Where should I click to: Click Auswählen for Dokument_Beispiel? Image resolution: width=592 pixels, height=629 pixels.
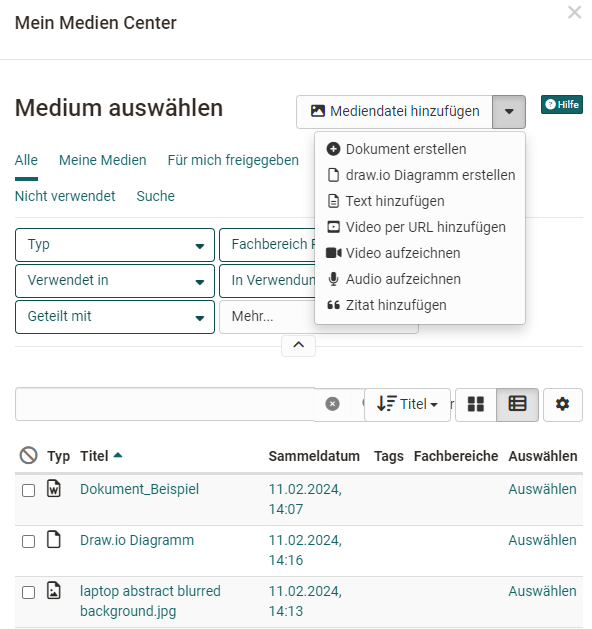pyautogui.click(x=542, y=489)
